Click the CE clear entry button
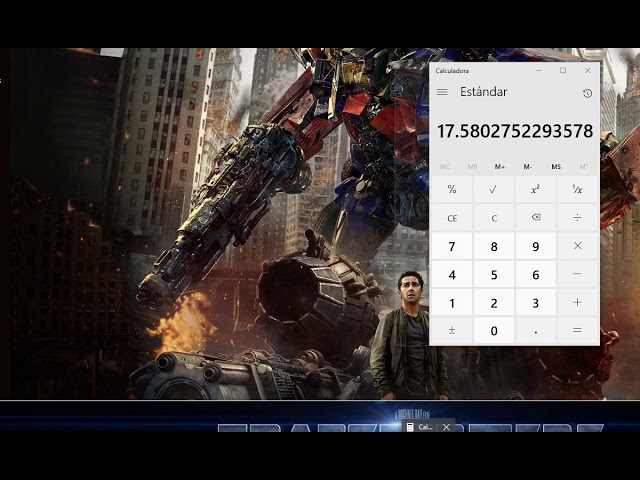 tap(452, 218)
